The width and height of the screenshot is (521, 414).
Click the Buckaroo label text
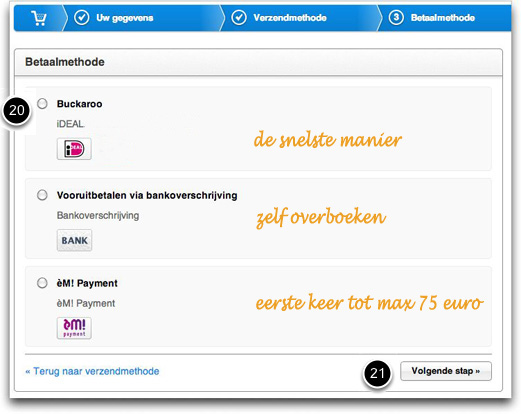tap(79, 104)
